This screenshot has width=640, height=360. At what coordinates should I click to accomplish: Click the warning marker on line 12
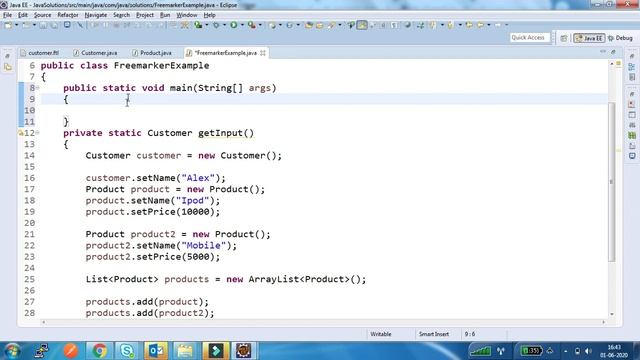pos(21,133)
